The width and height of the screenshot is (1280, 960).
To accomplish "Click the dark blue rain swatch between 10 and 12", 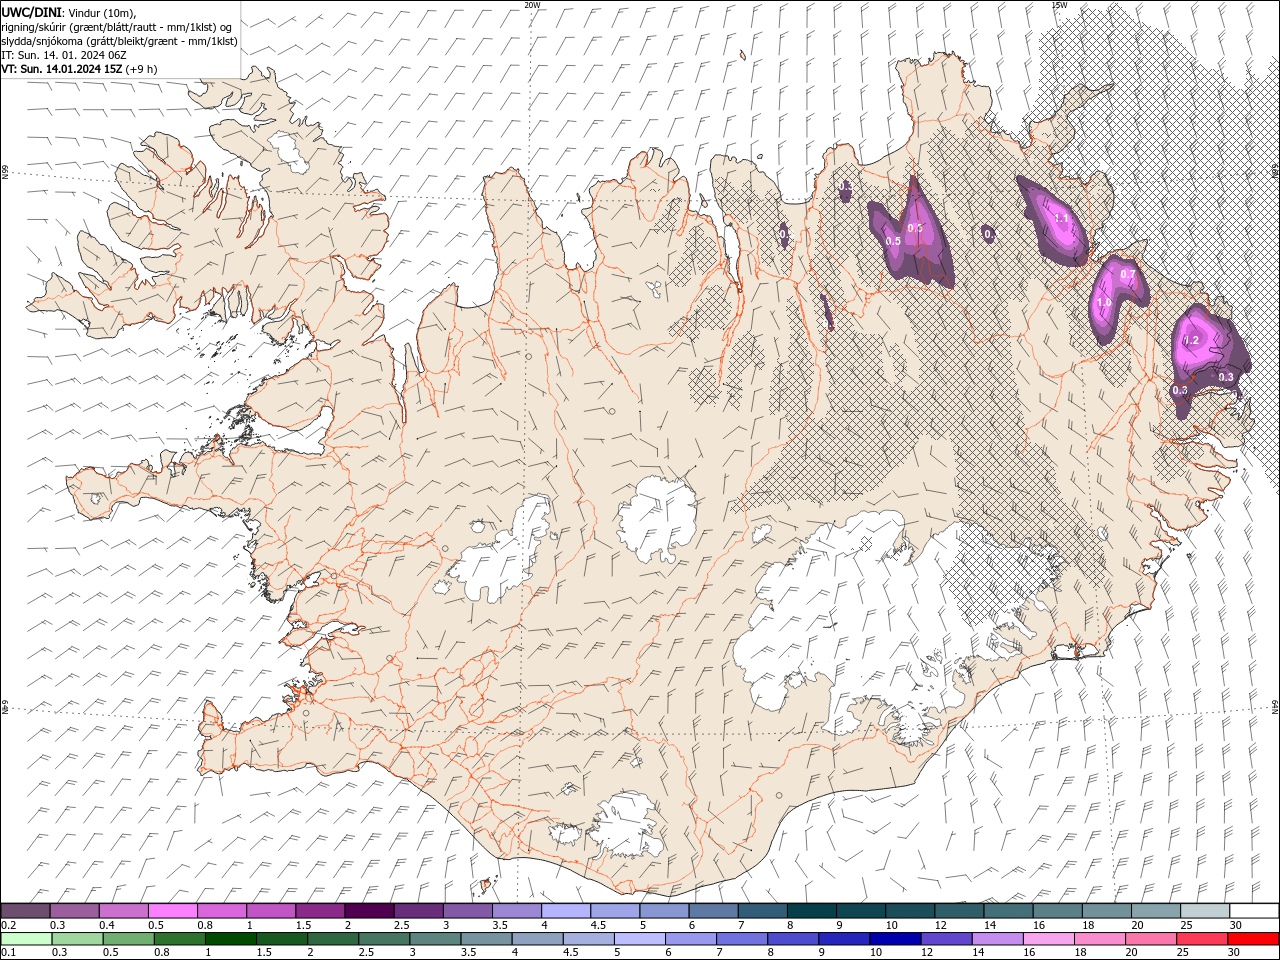I will tap(895, 939).
